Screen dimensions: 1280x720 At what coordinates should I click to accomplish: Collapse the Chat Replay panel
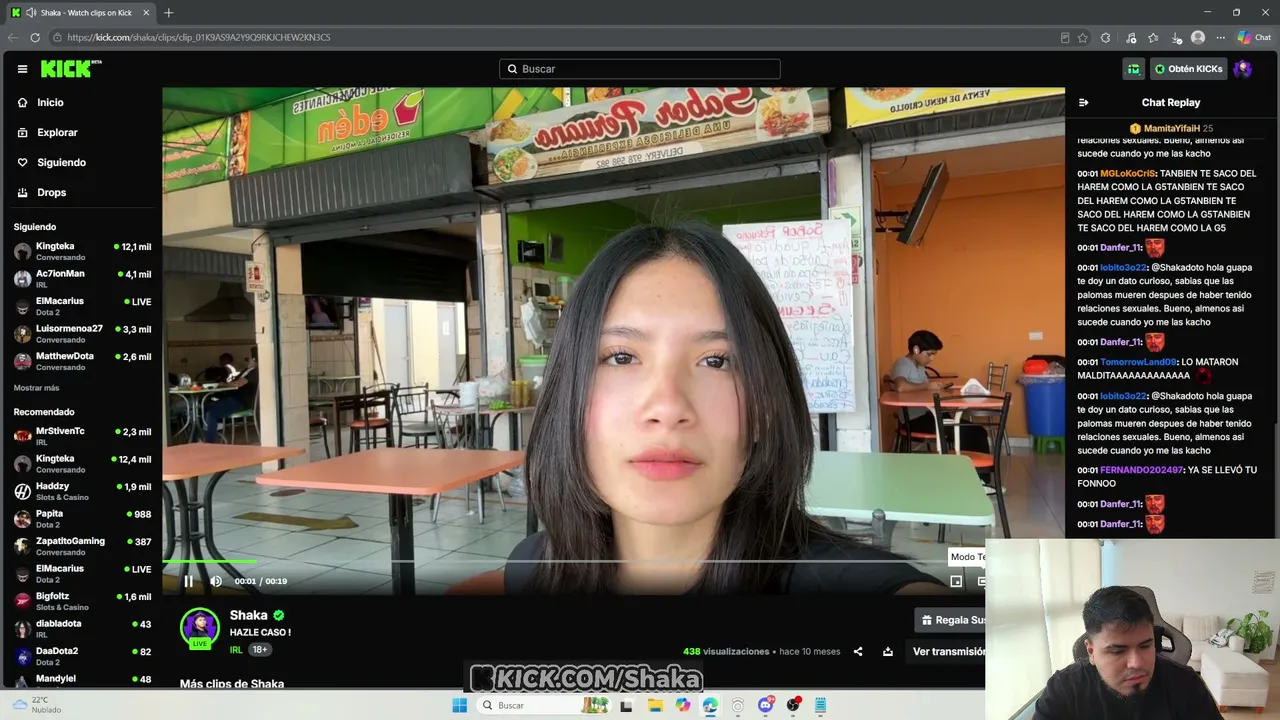pyautogui.click(x=1083, y=102)
